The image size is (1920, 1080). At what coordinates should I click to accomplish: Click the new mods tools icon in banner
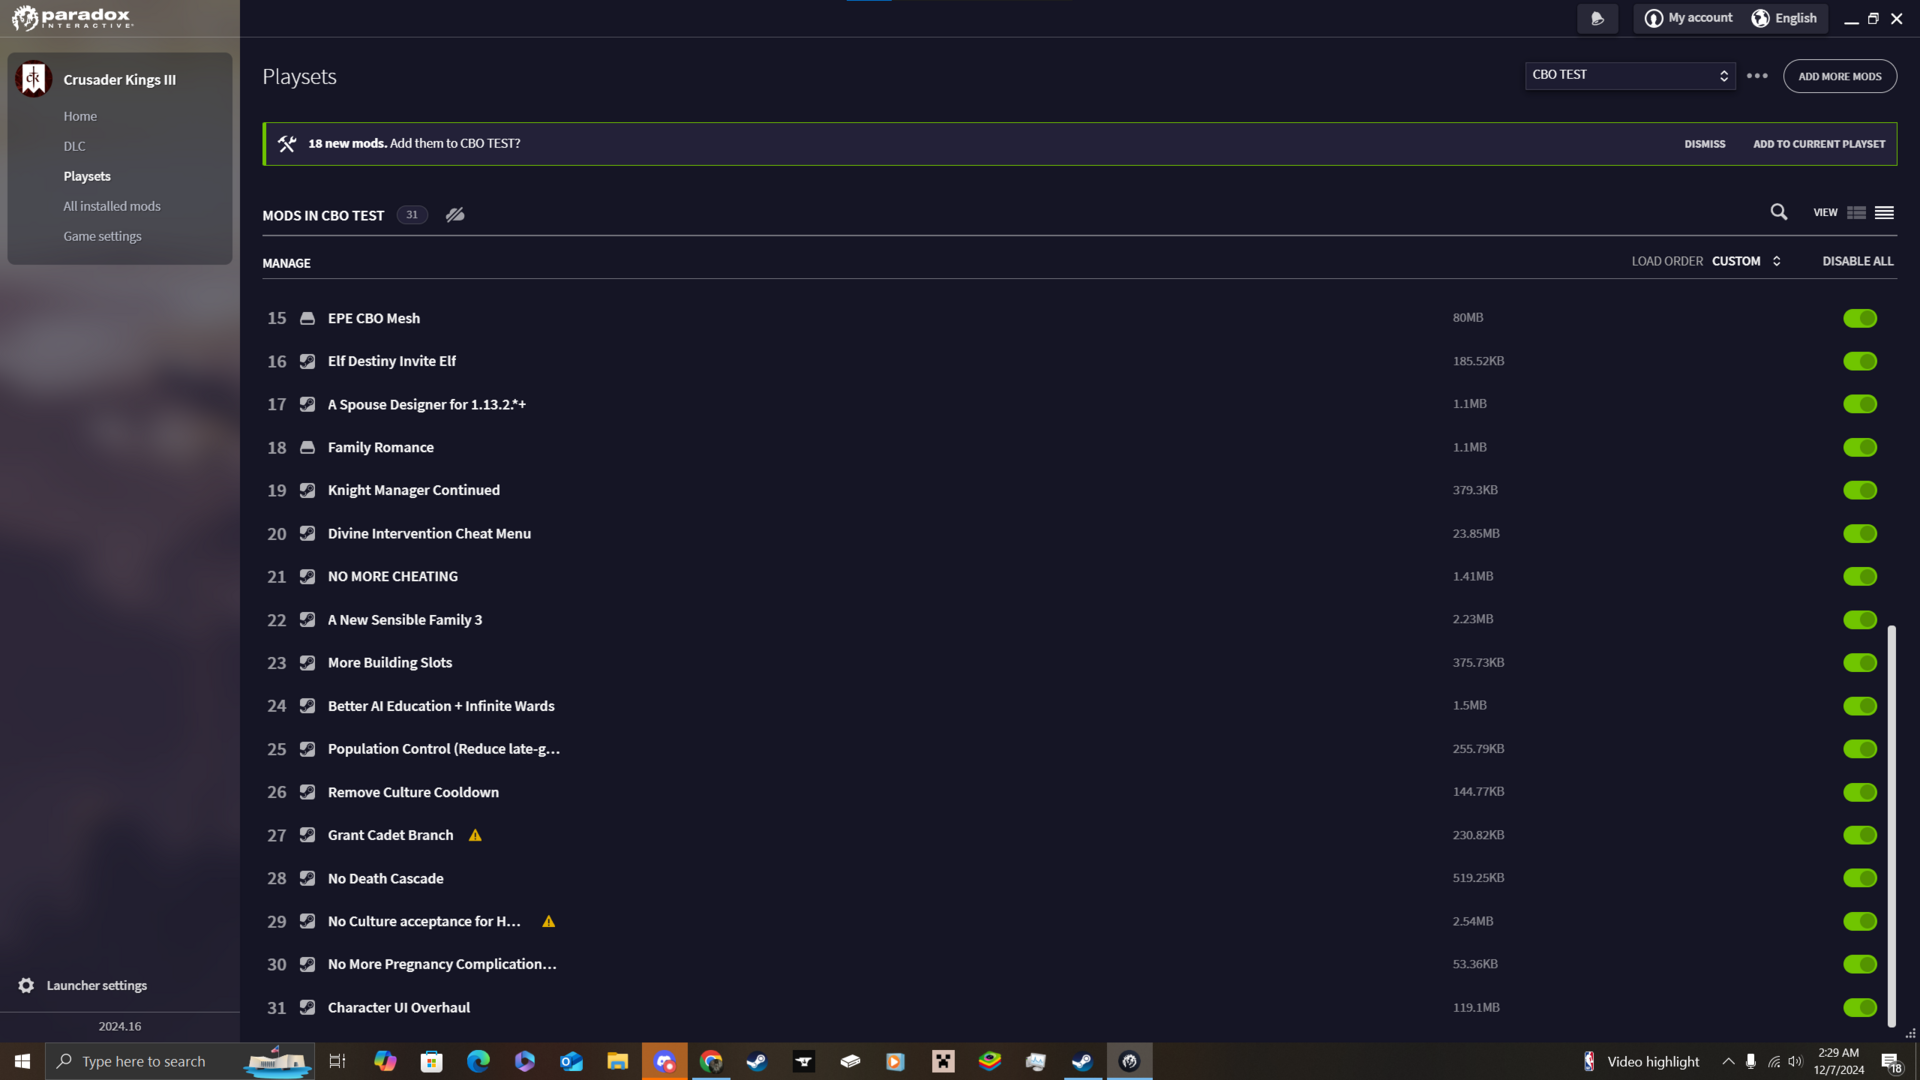point(287,144)
